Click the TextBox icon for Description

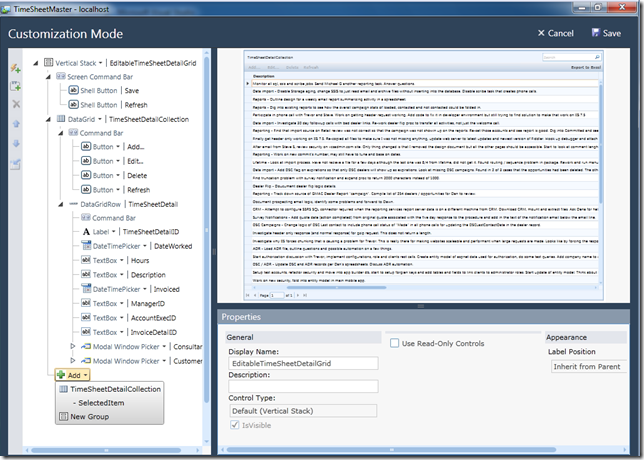tap(86, 274)
